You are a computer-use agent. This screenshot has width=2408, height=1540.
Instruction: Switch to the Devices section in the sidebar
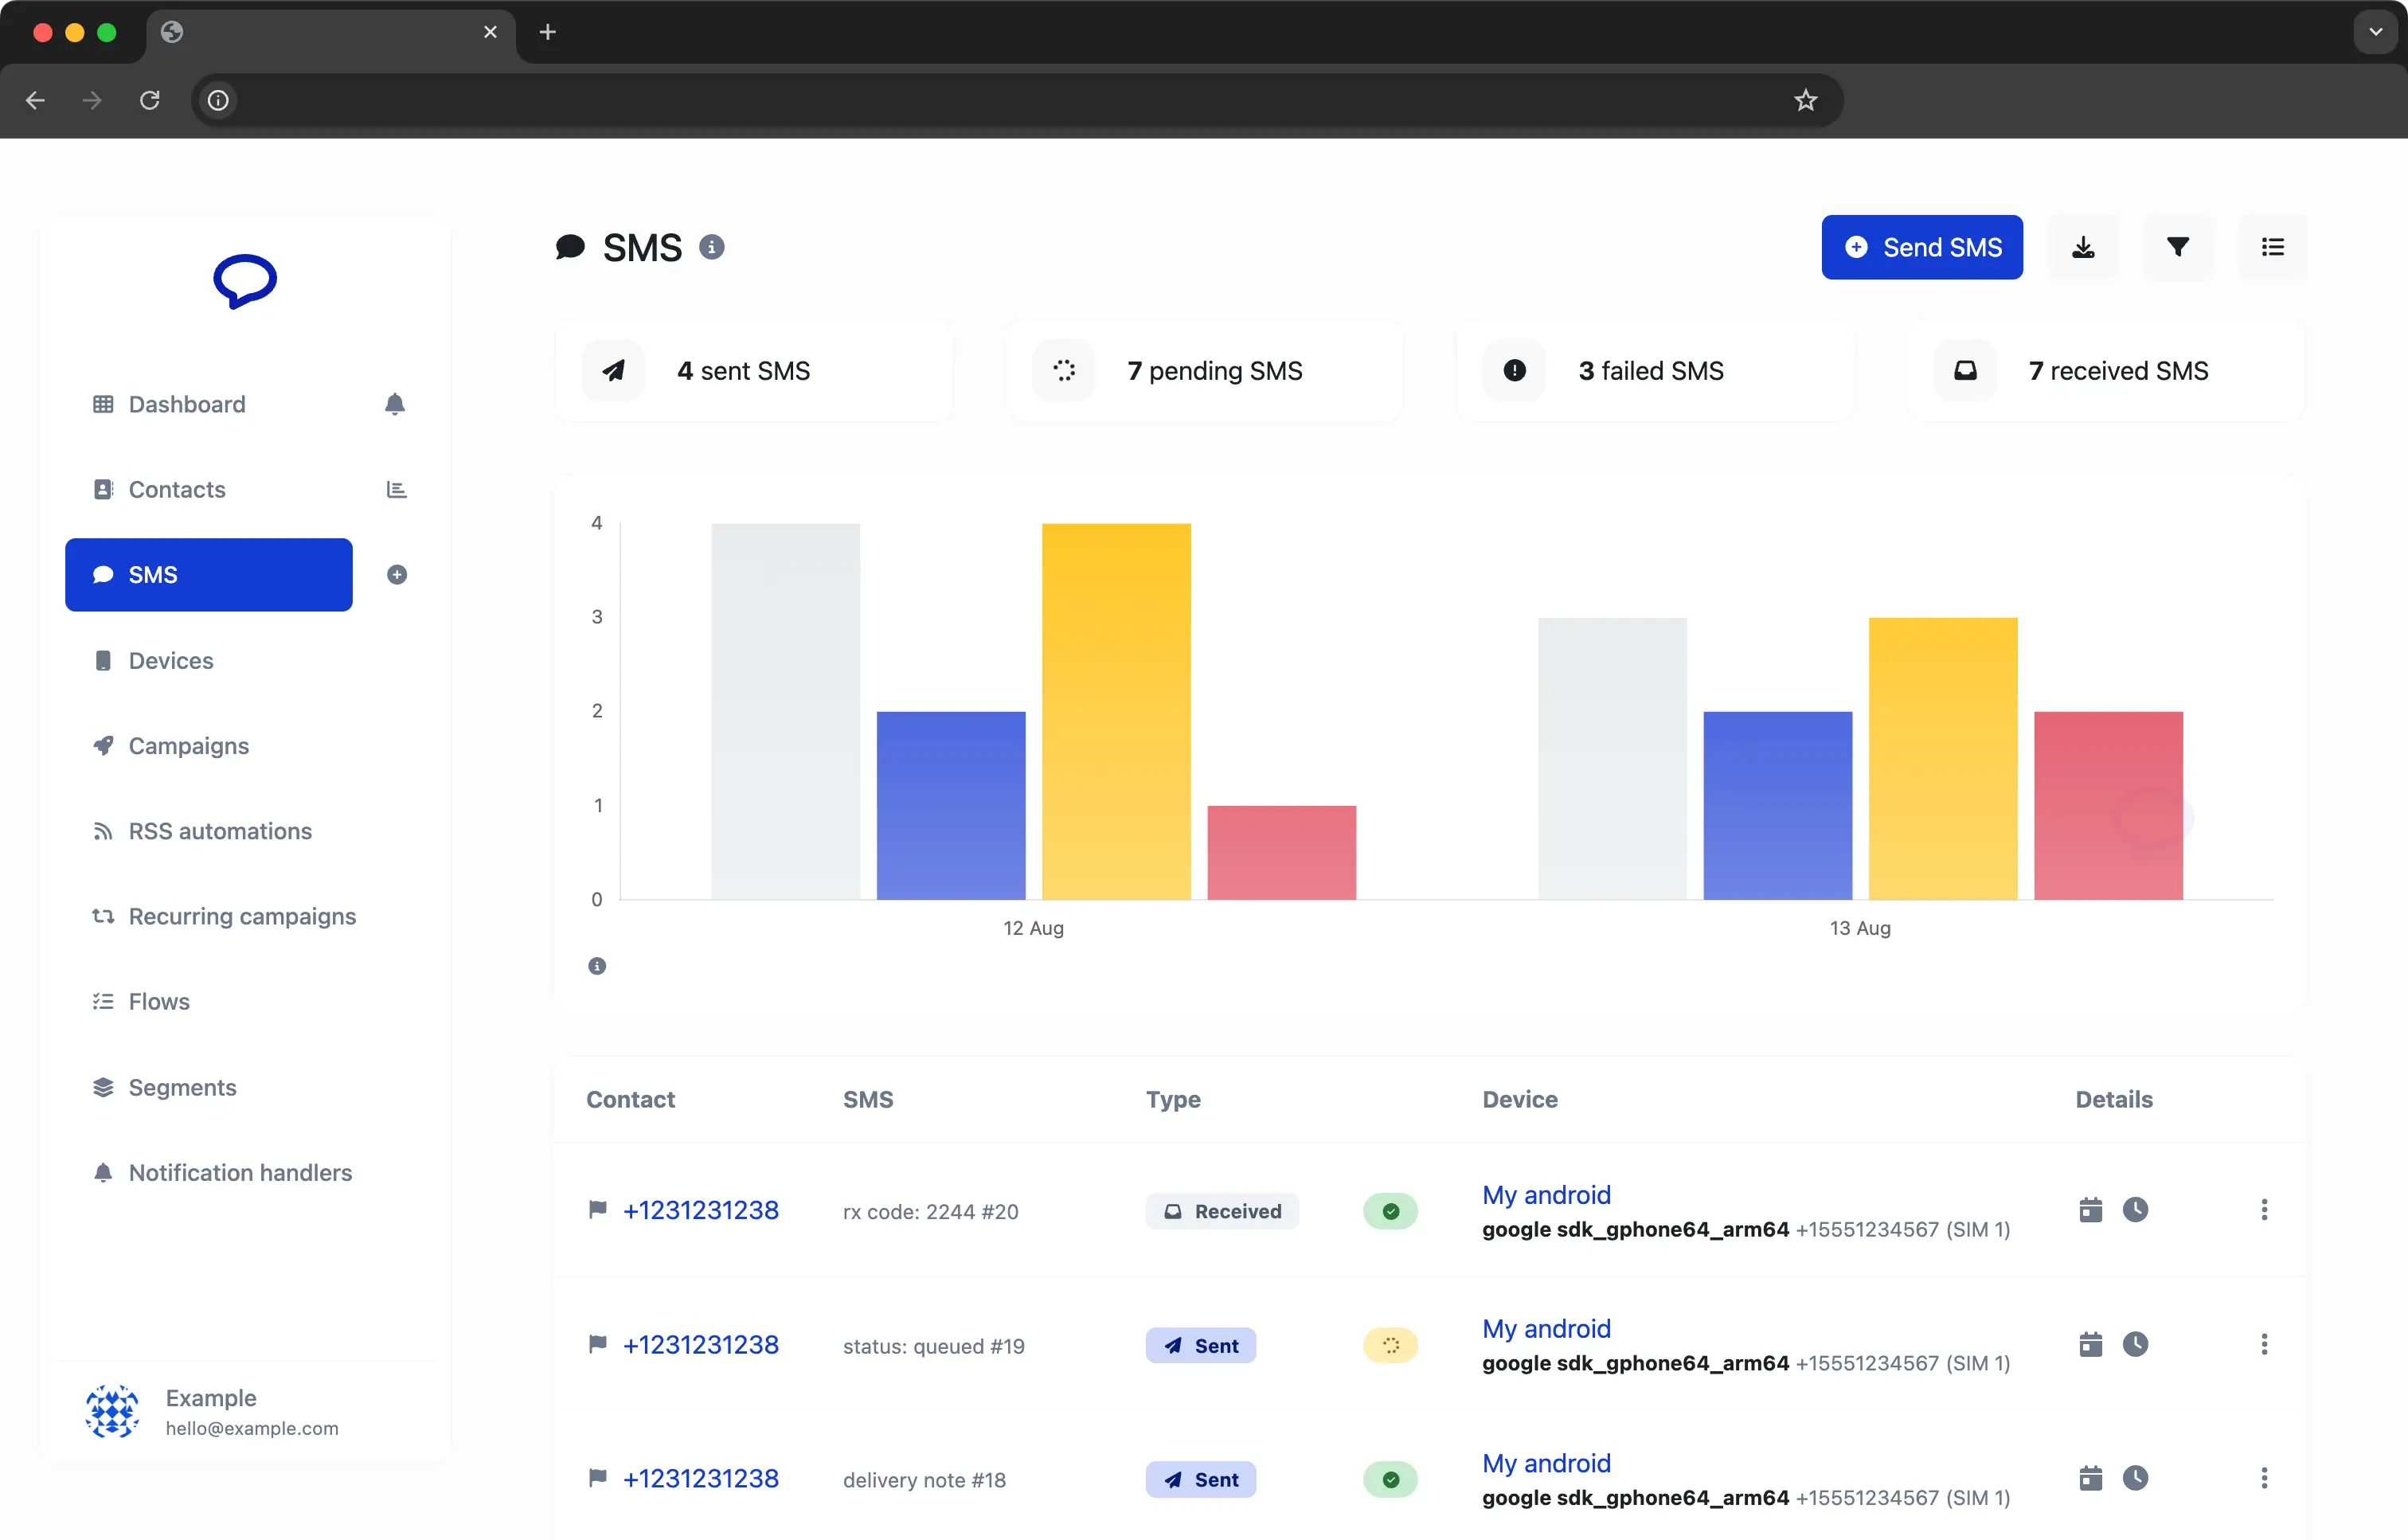click(170, 660)
